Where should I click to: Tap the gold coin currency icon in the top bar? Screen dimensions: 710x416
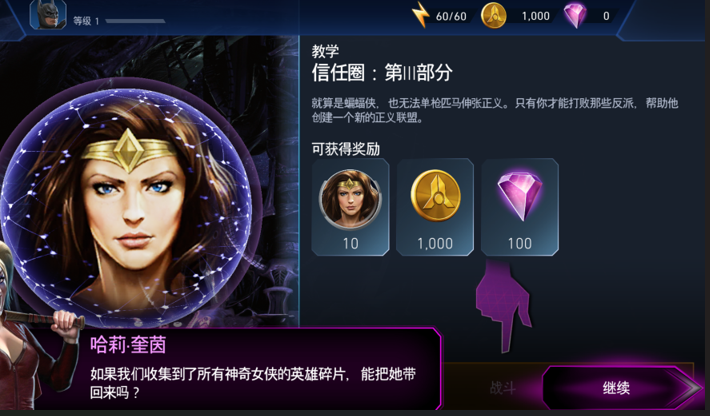click(493, 15)
